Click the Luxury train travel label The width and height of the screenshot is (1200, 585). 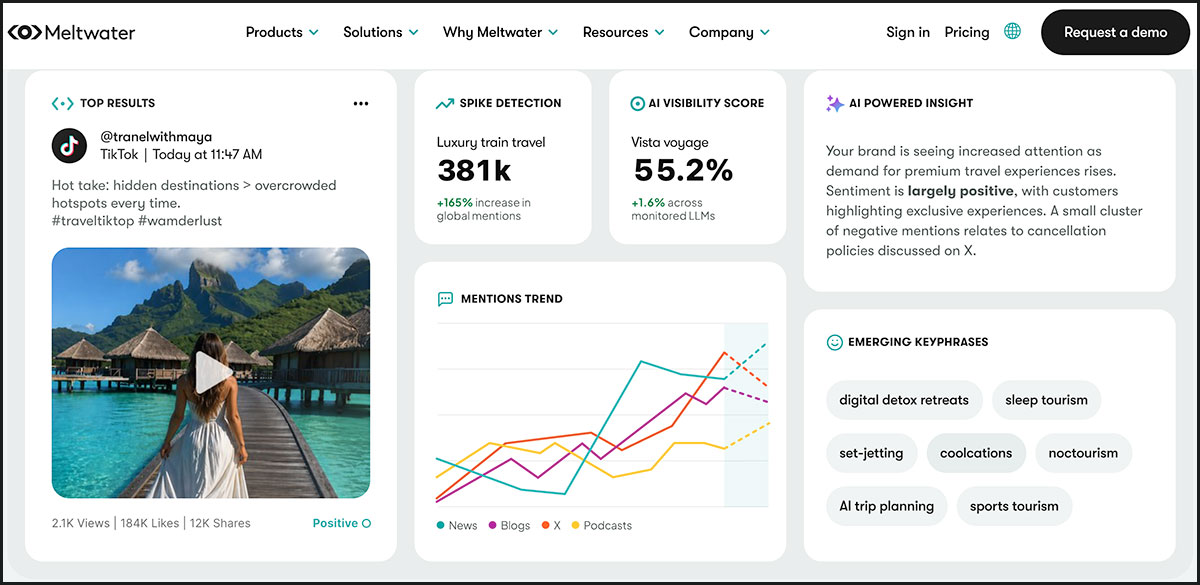point(491,143)
